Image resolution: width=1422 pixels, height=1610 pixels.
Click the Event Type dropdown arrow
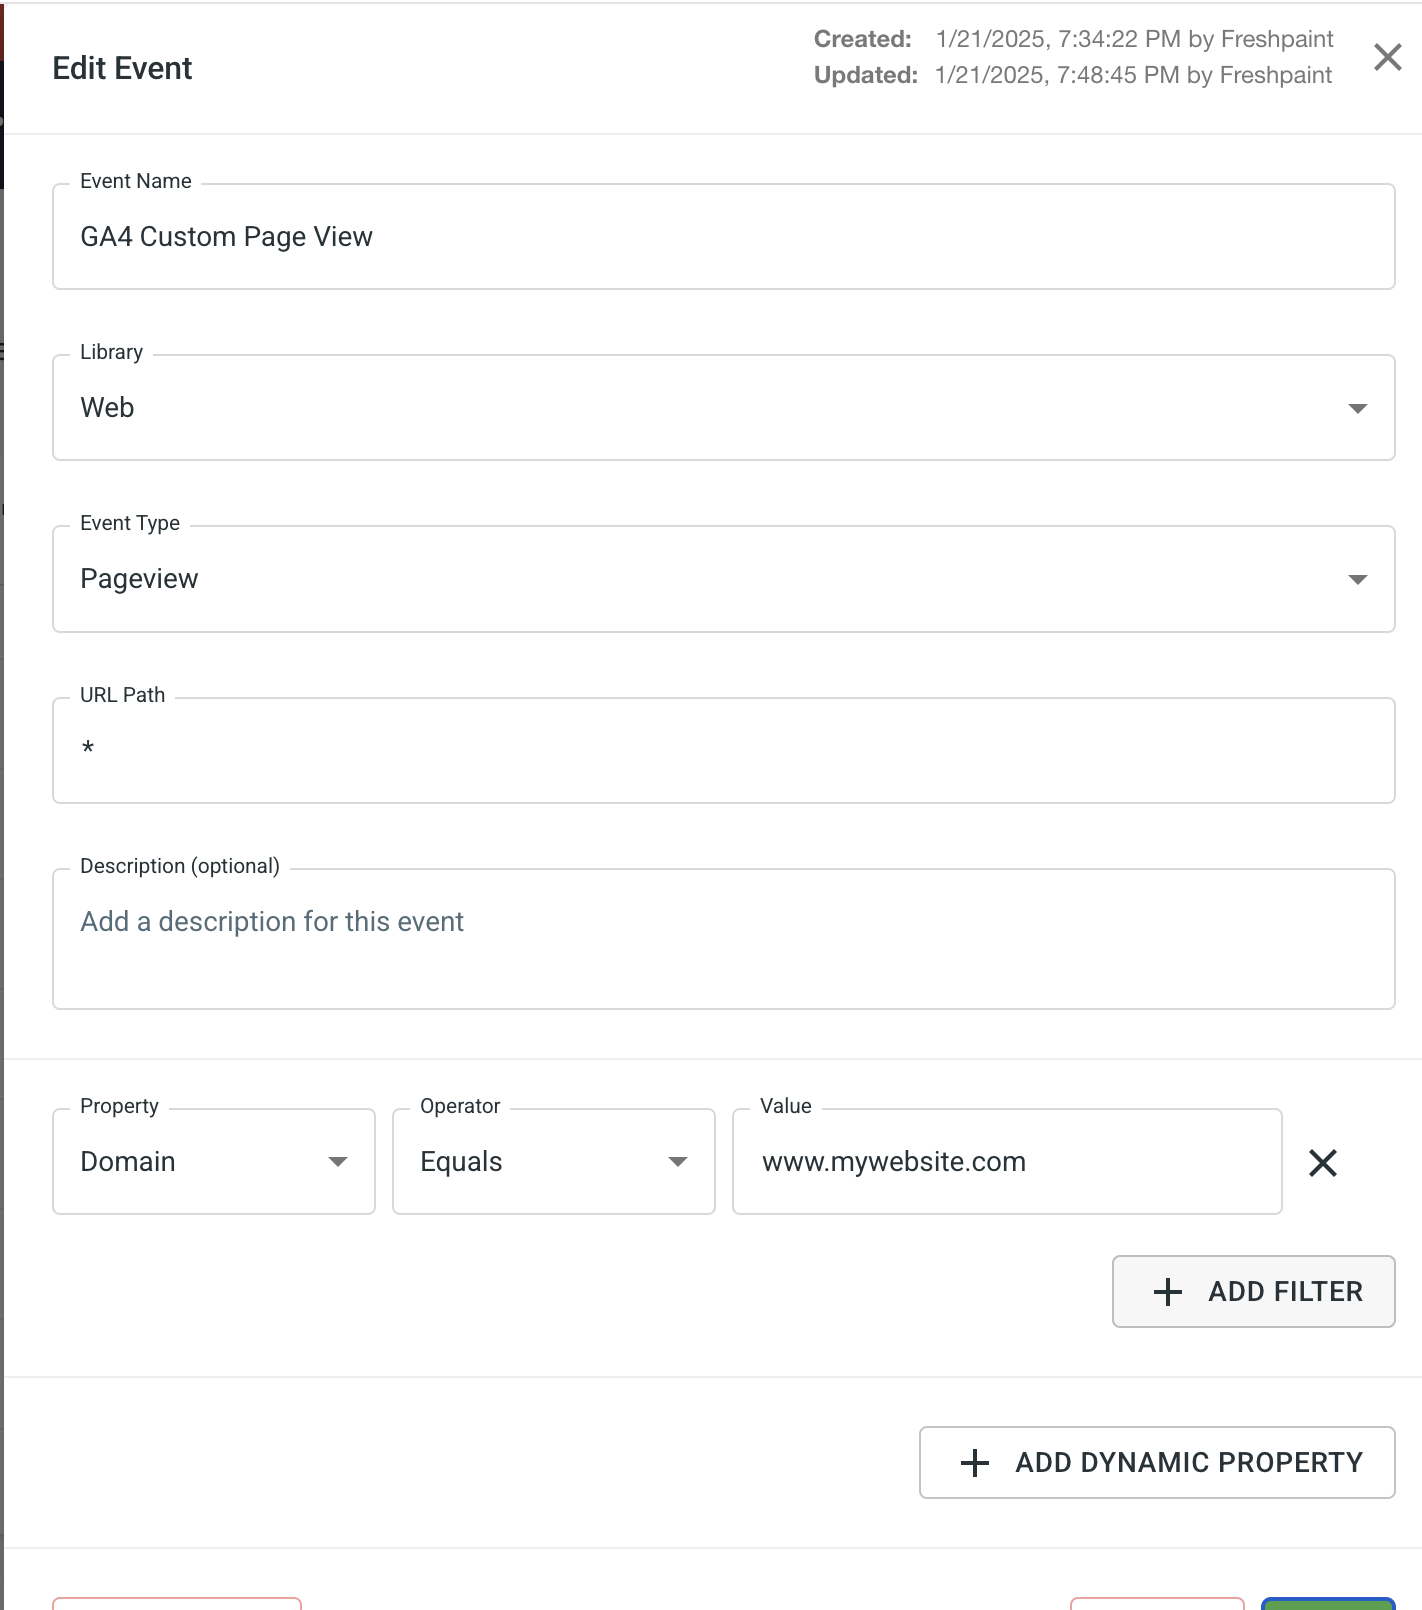click(1357, 580)
